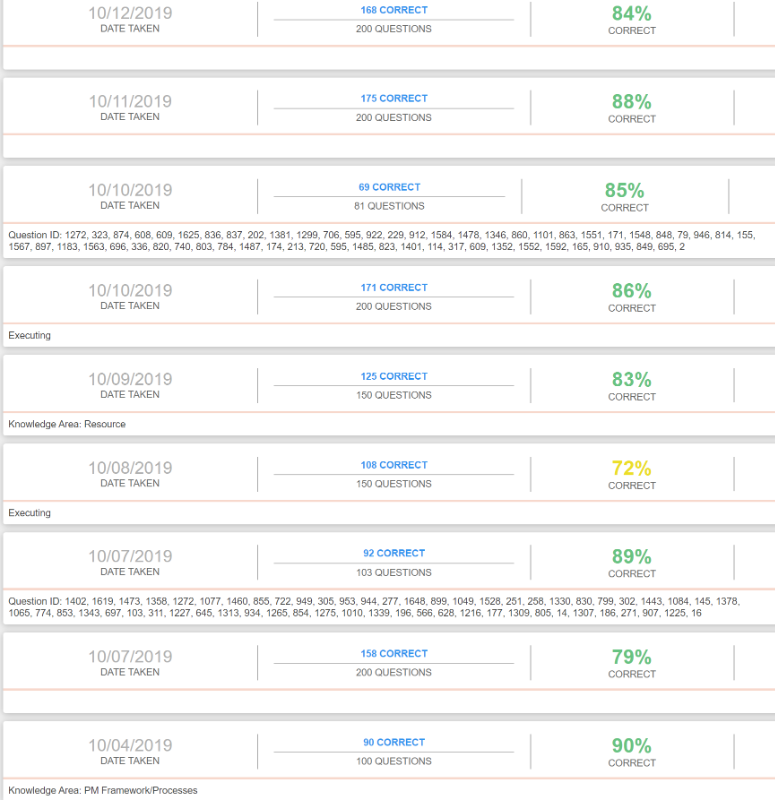Click the Question ID list starting with 1402
775x800 pixels.
[x=374, y=607]
